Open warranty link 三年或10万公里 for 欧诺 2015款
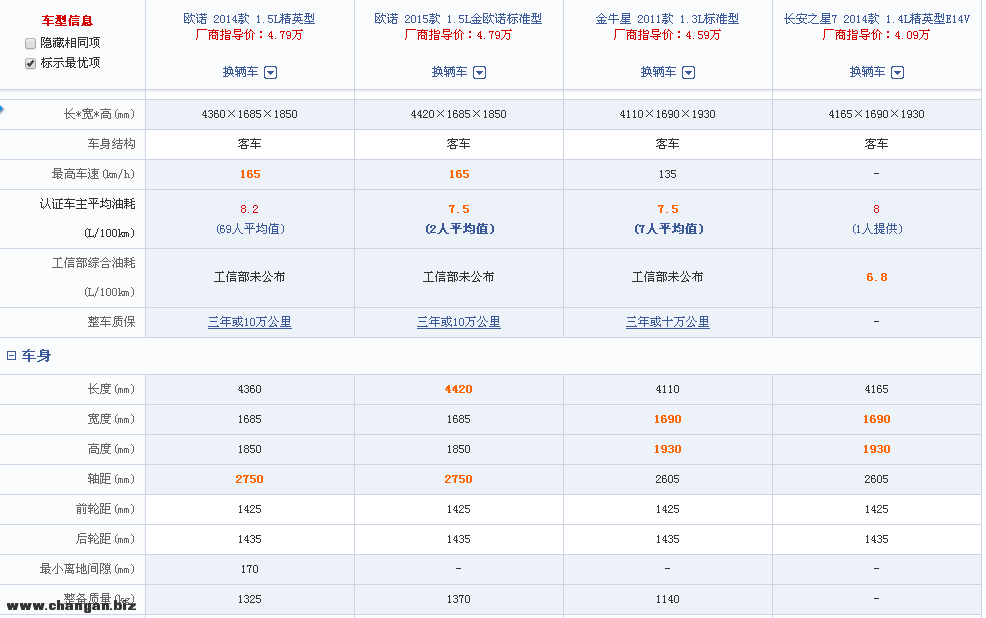Image resolution: width=986 pixels, height=618 pixels. 458,322
